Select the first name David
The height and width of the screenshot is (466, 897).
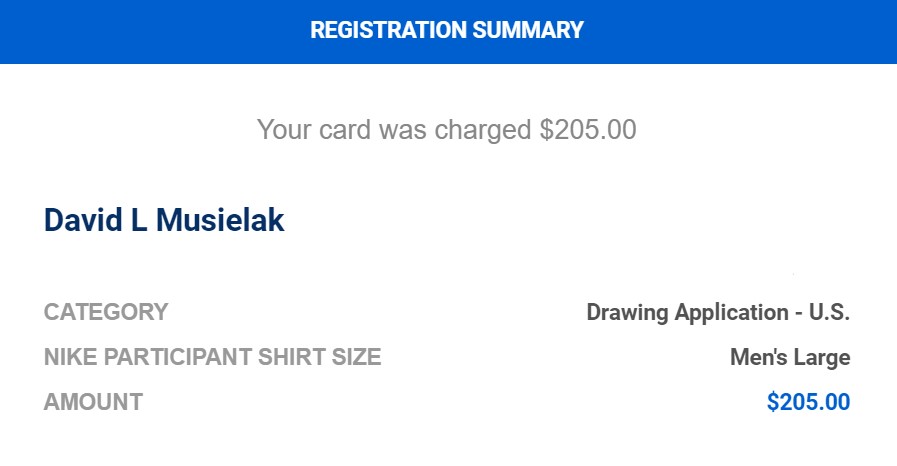(x=83, y=220)
